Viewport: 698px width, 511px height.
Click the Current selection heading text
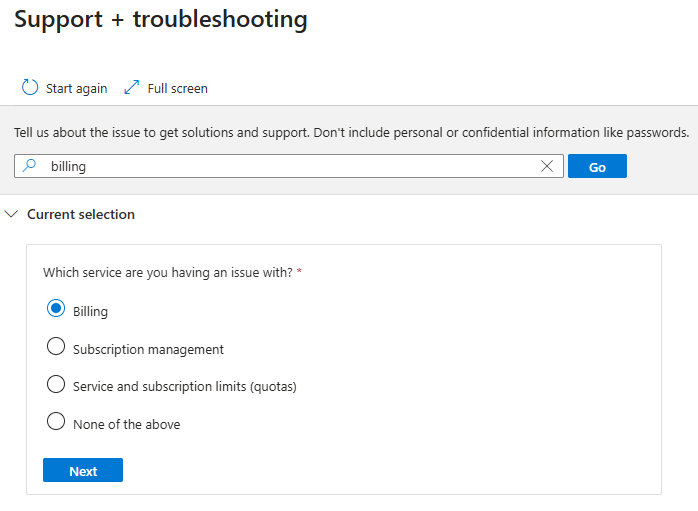point(81,215)
